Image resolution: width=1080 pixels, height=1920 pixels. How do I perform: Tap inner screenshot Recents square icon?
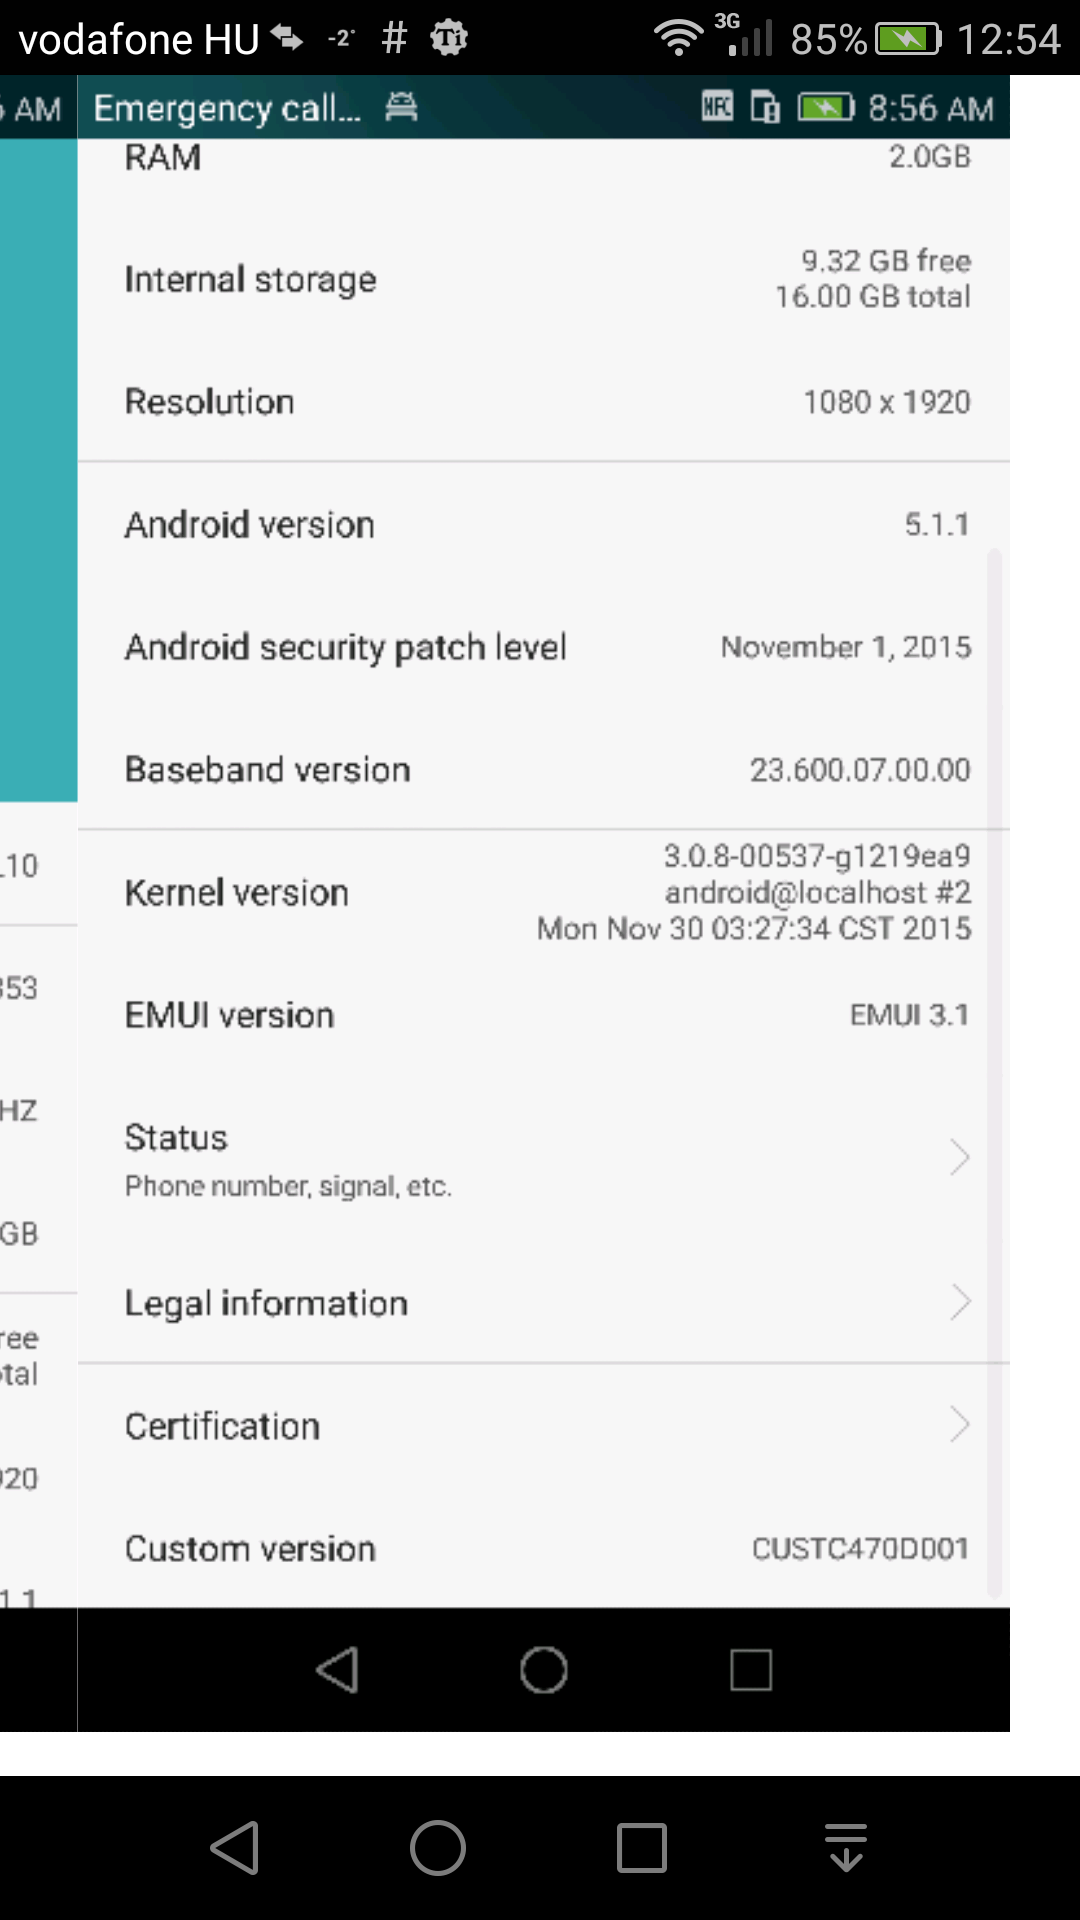click(x=751, y=1669)
